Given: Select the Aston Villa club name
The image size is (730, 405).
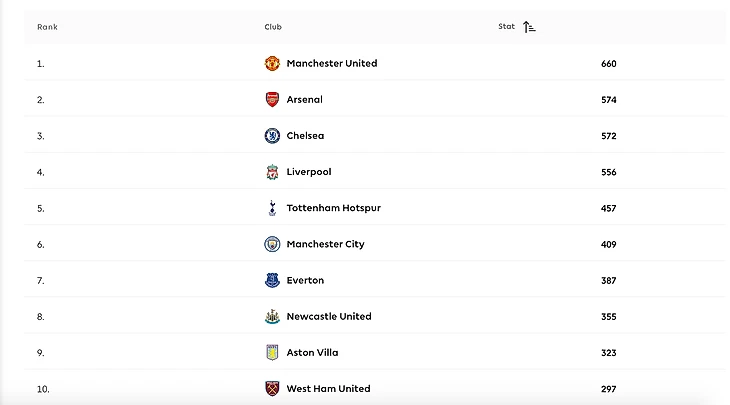Looking at the screenshot, I should coord(312,353).
